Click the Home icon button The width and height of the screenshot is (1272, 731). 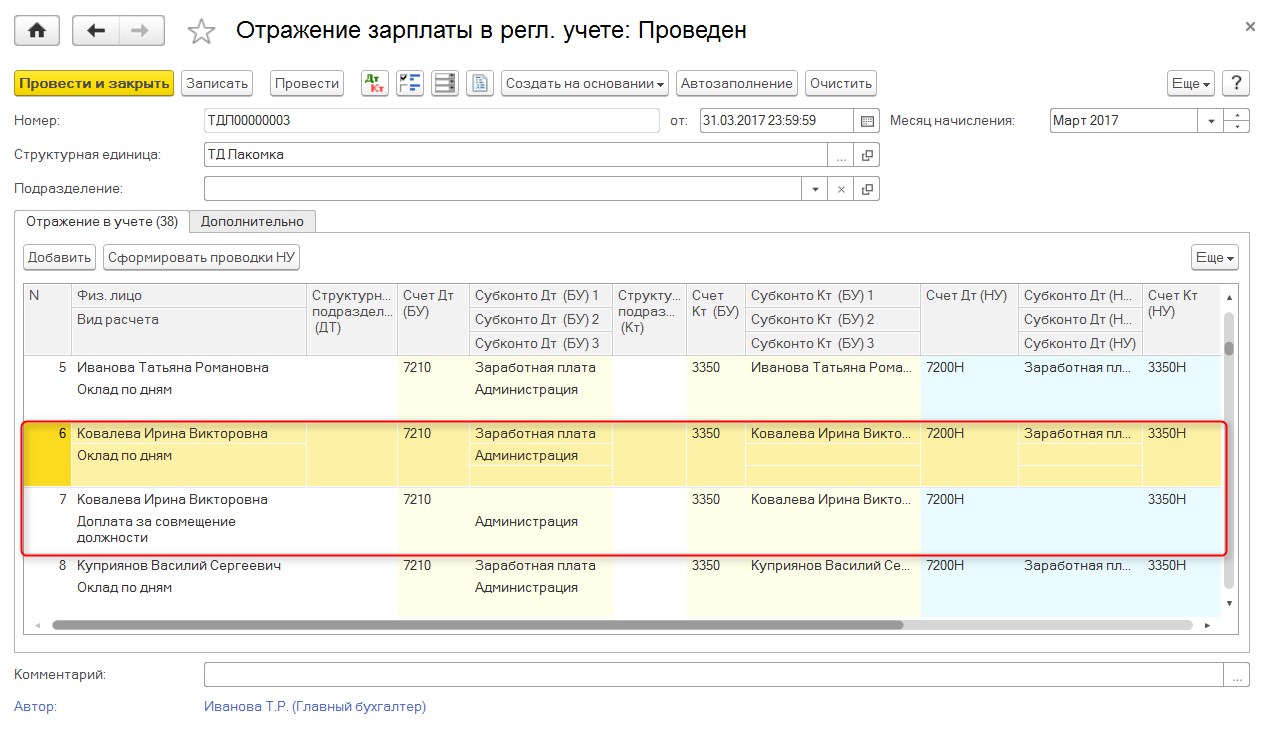tap(37, 31)
